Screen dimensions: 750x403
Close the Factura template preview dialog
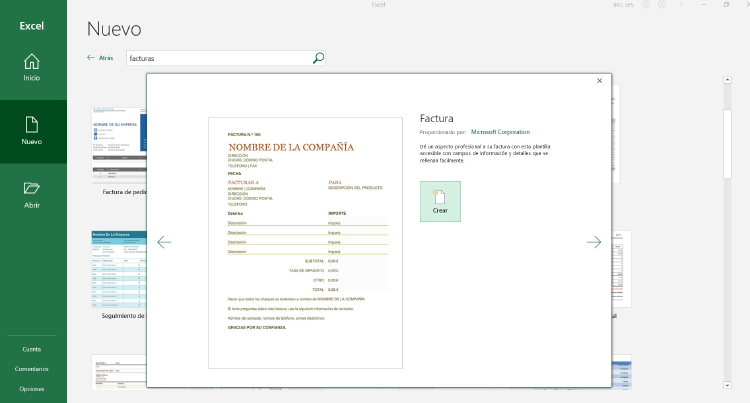click(599, 81)
